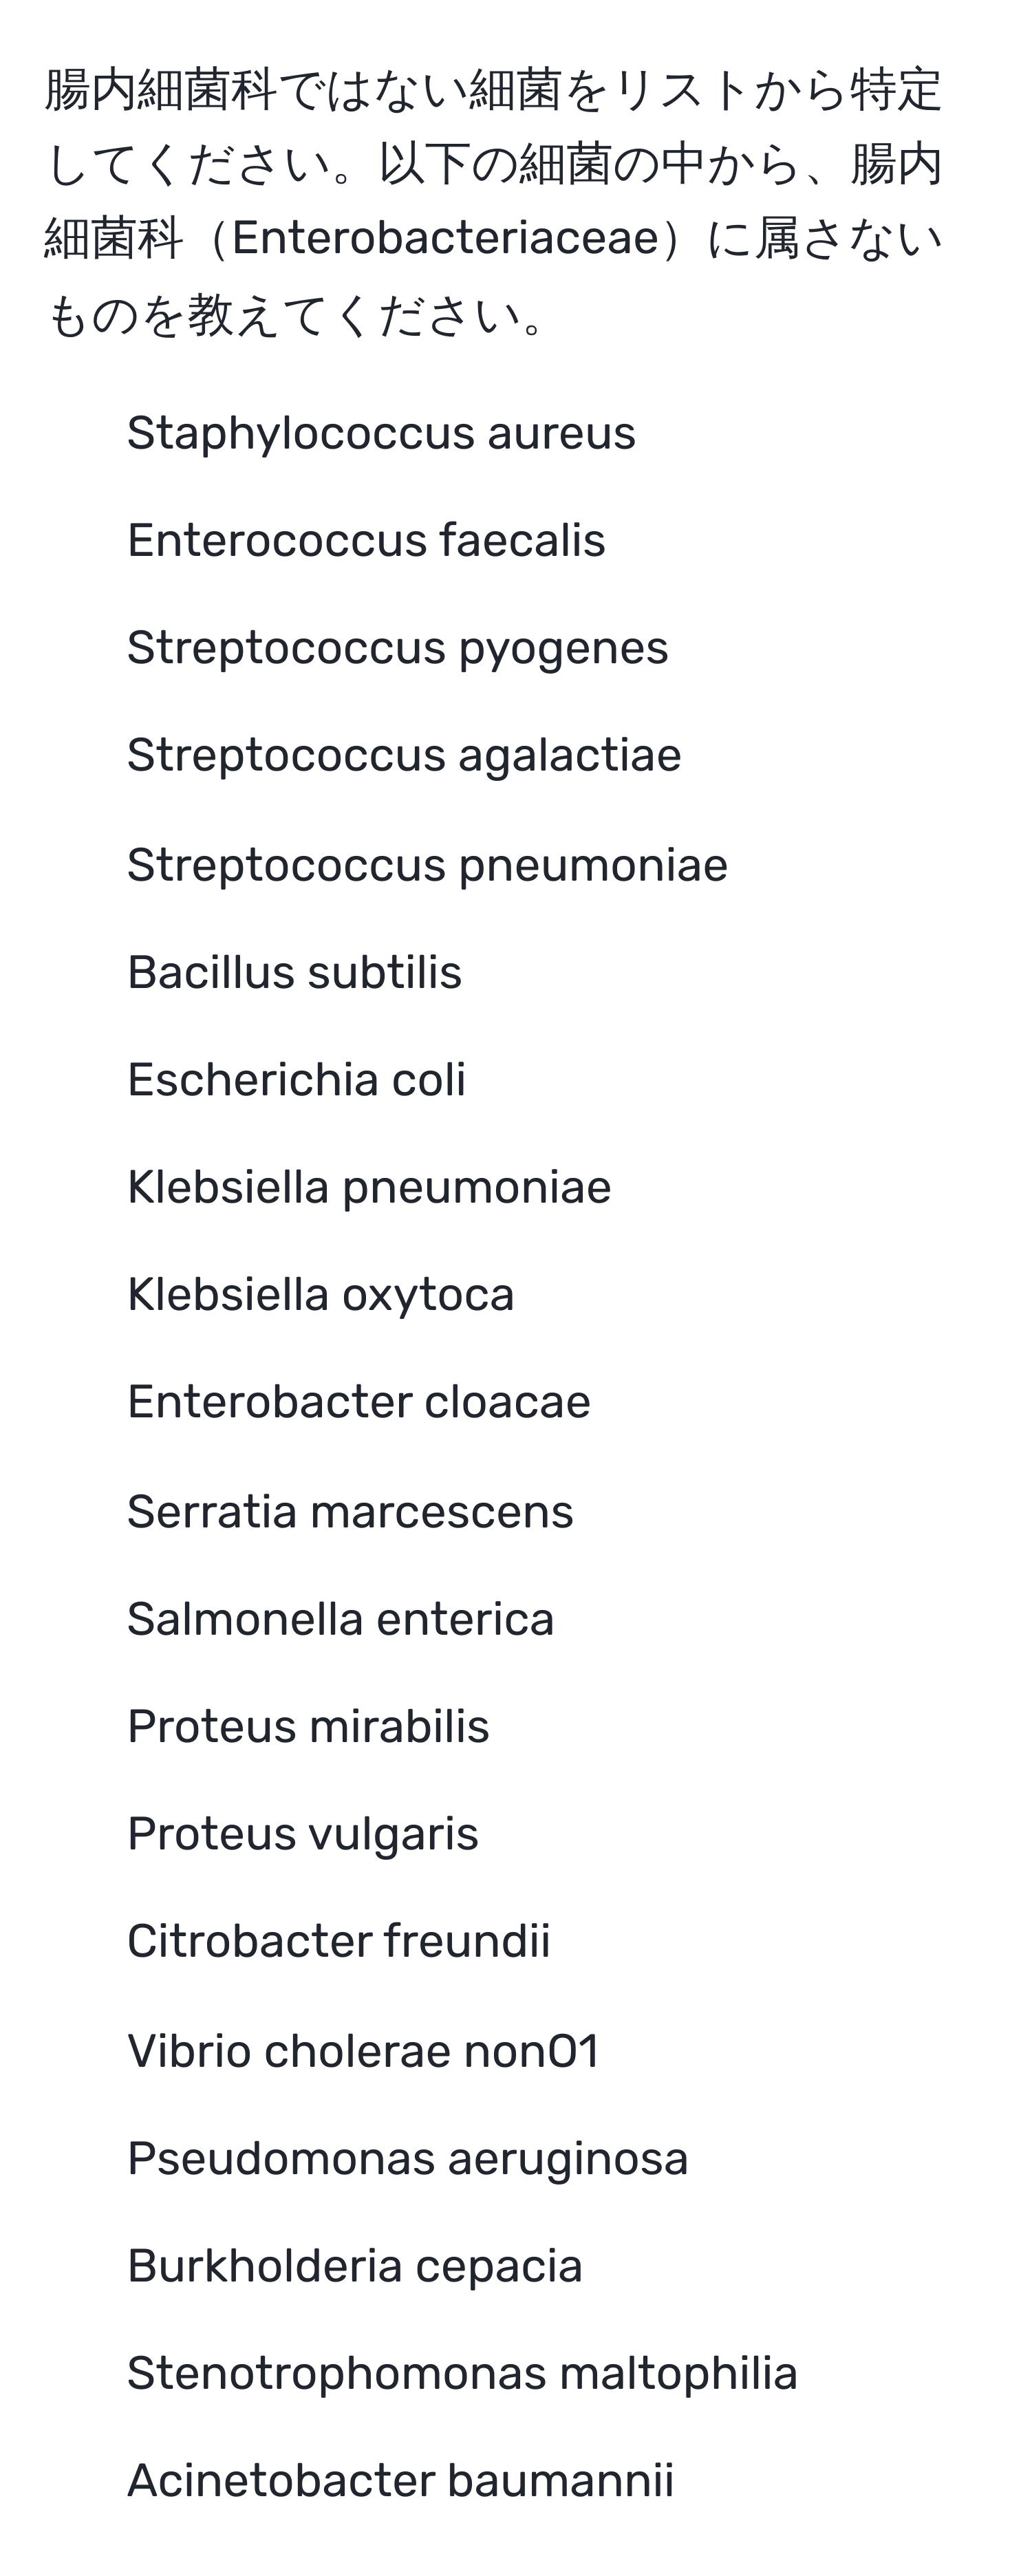
Task: Click Klebsiella pneumoniae entry
Action: coord(369,1188)
